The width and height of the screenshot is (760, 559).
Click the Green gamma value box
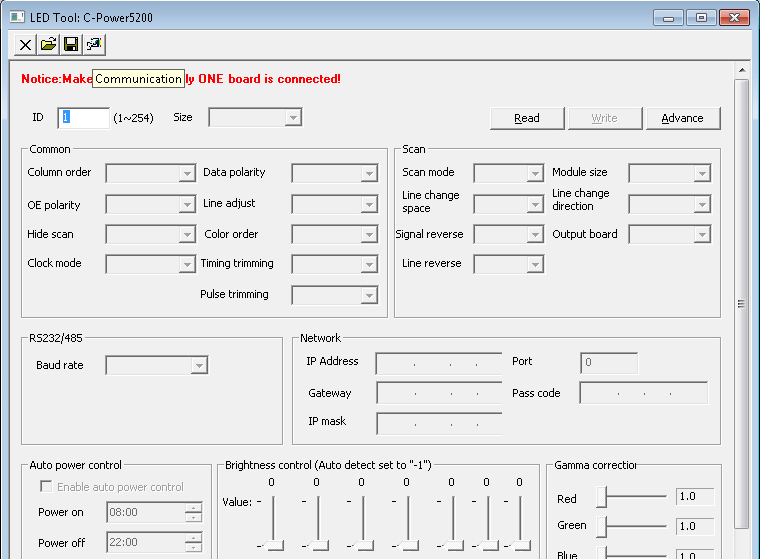pos(695,527)
